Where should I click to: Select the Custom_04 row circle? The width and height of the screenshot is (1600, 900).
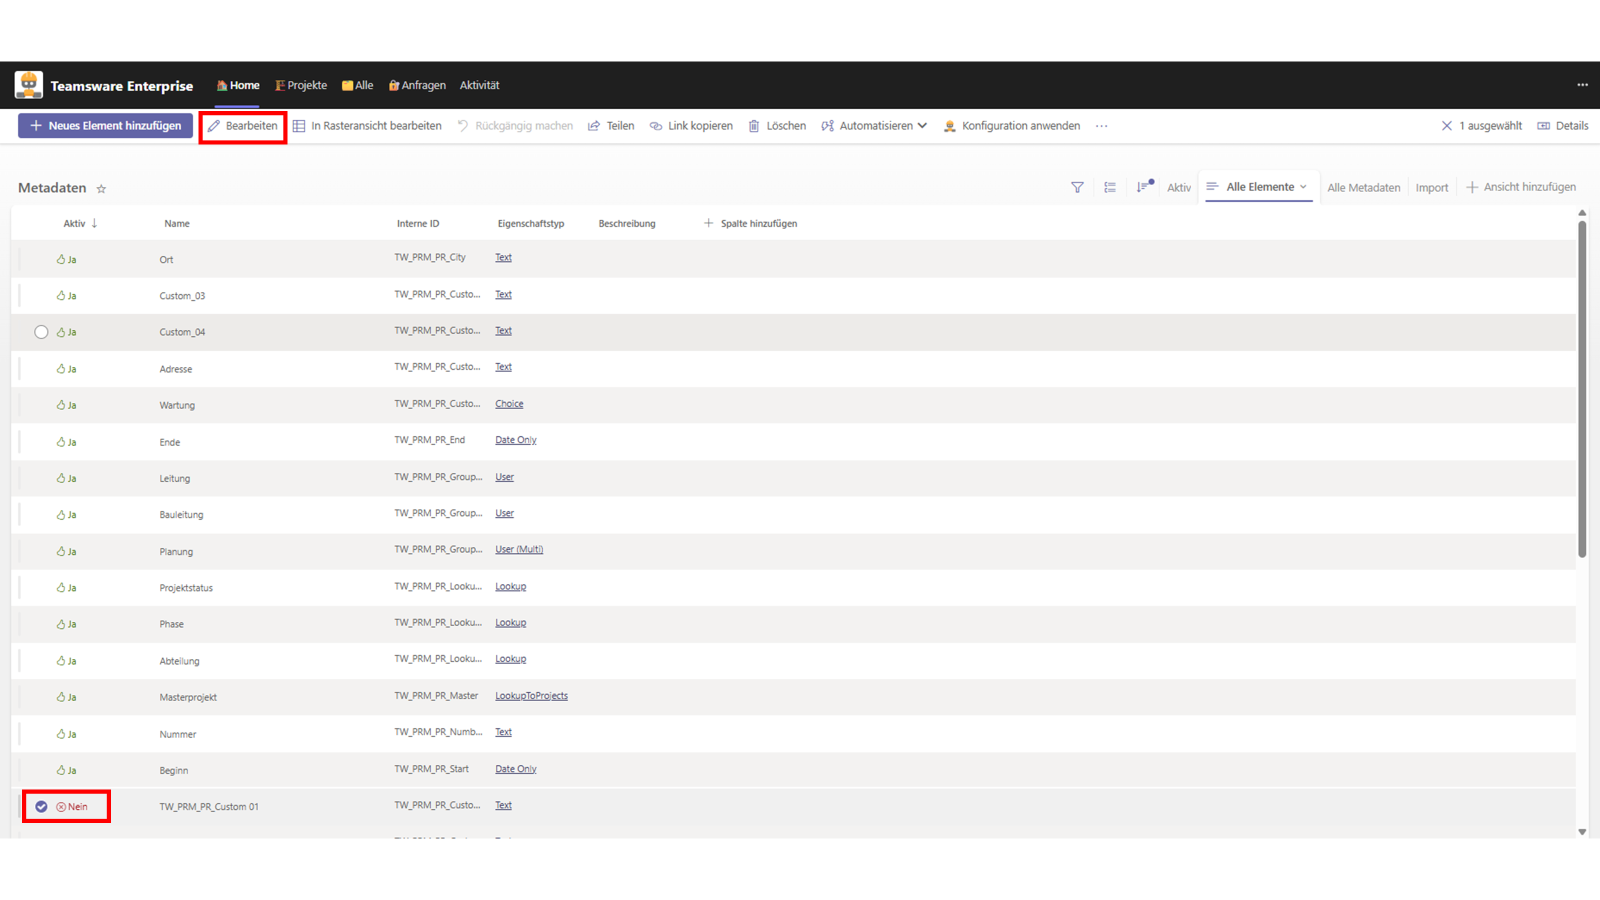click(41, 332)
